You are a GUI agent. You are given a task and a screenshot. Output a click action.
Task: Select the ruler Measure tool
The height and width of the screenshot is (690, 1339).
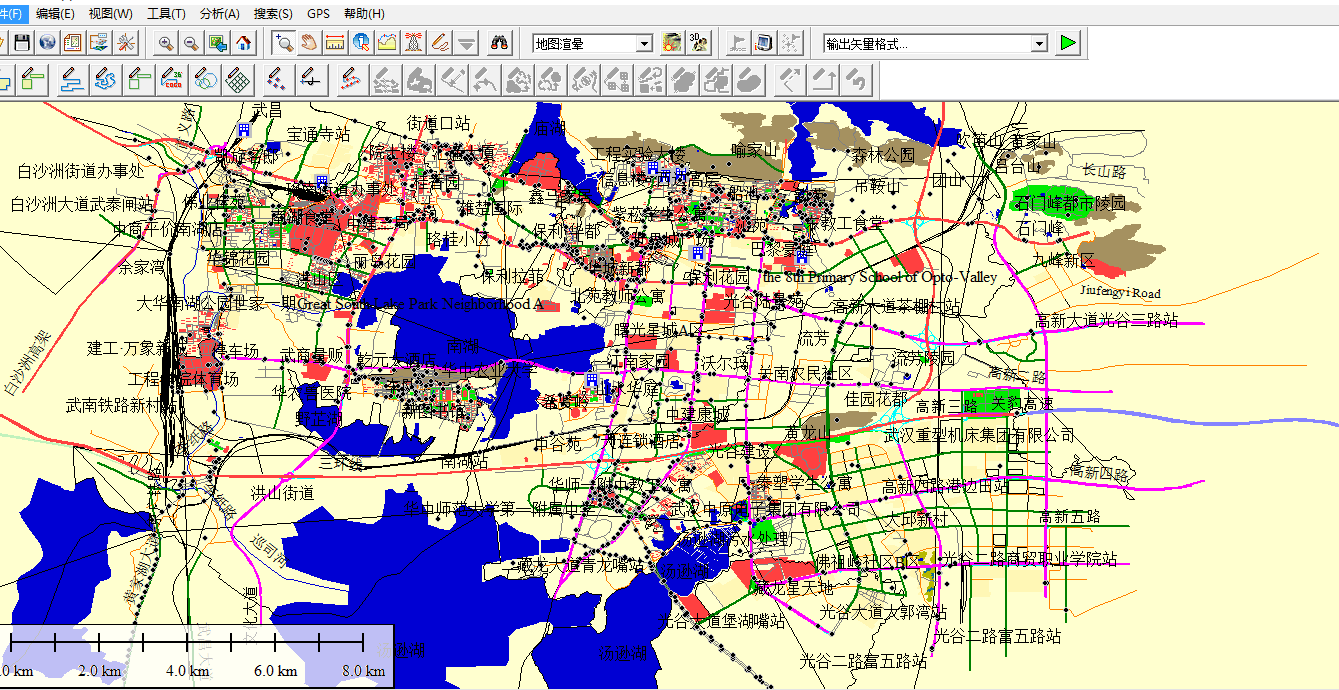coord(335,43)
